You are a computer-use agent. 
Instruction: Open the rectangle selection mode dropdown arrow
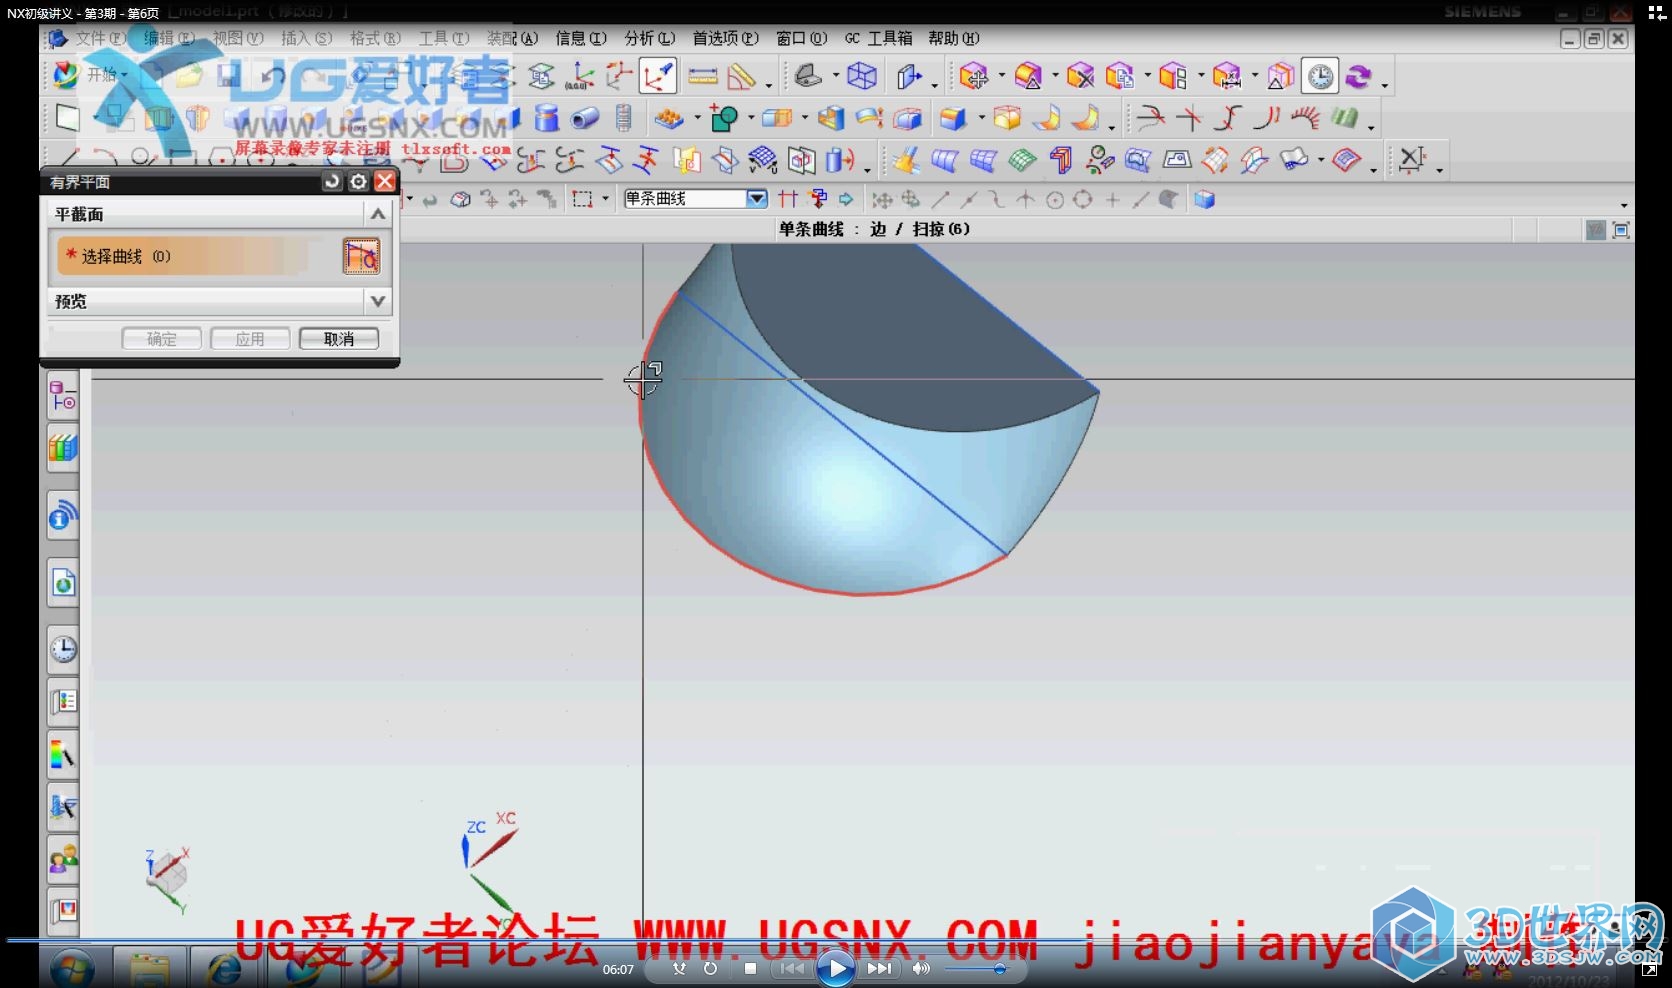pos(606,199)
